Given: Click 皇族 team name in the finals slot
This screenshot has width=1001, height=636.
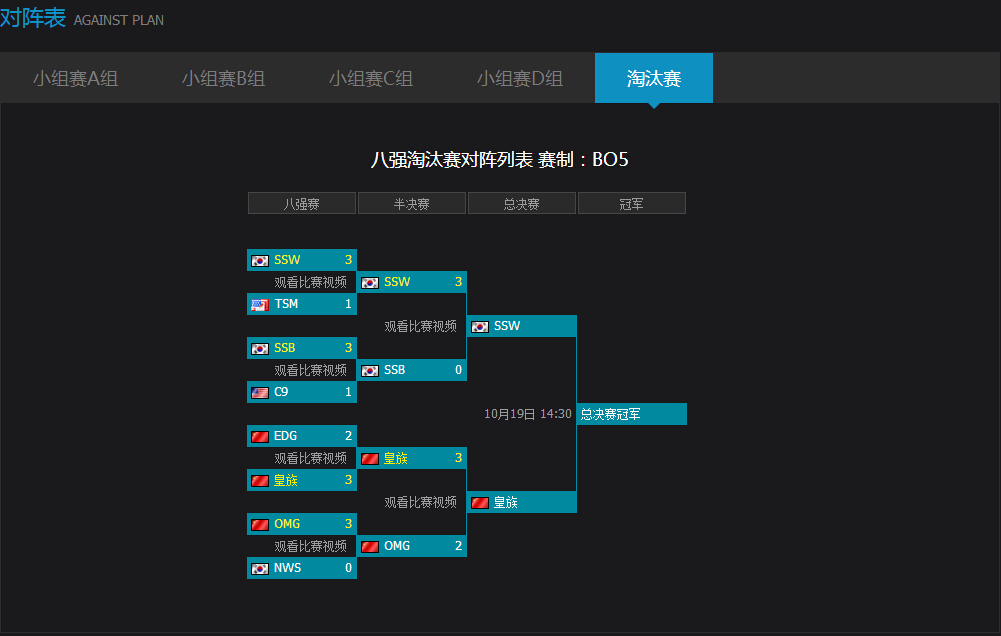Looking at the screenshot, I should click(506, 503).
